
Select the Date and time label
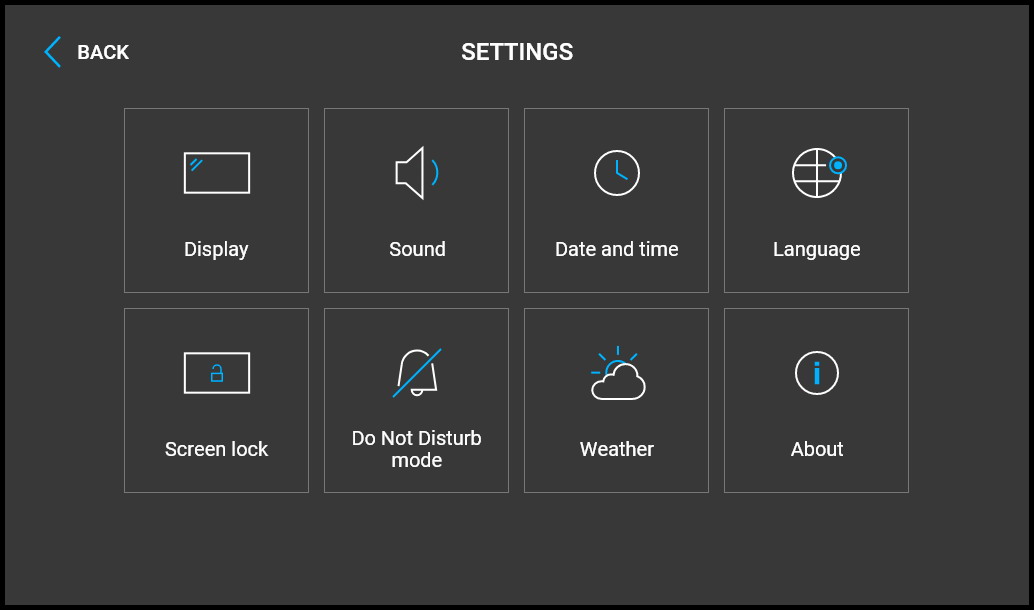(617, 249)
